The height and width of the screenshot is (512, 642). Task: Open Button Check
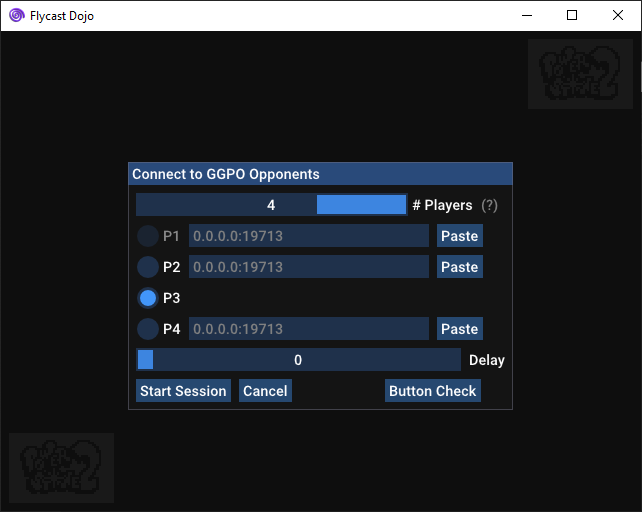coord(432,391)
